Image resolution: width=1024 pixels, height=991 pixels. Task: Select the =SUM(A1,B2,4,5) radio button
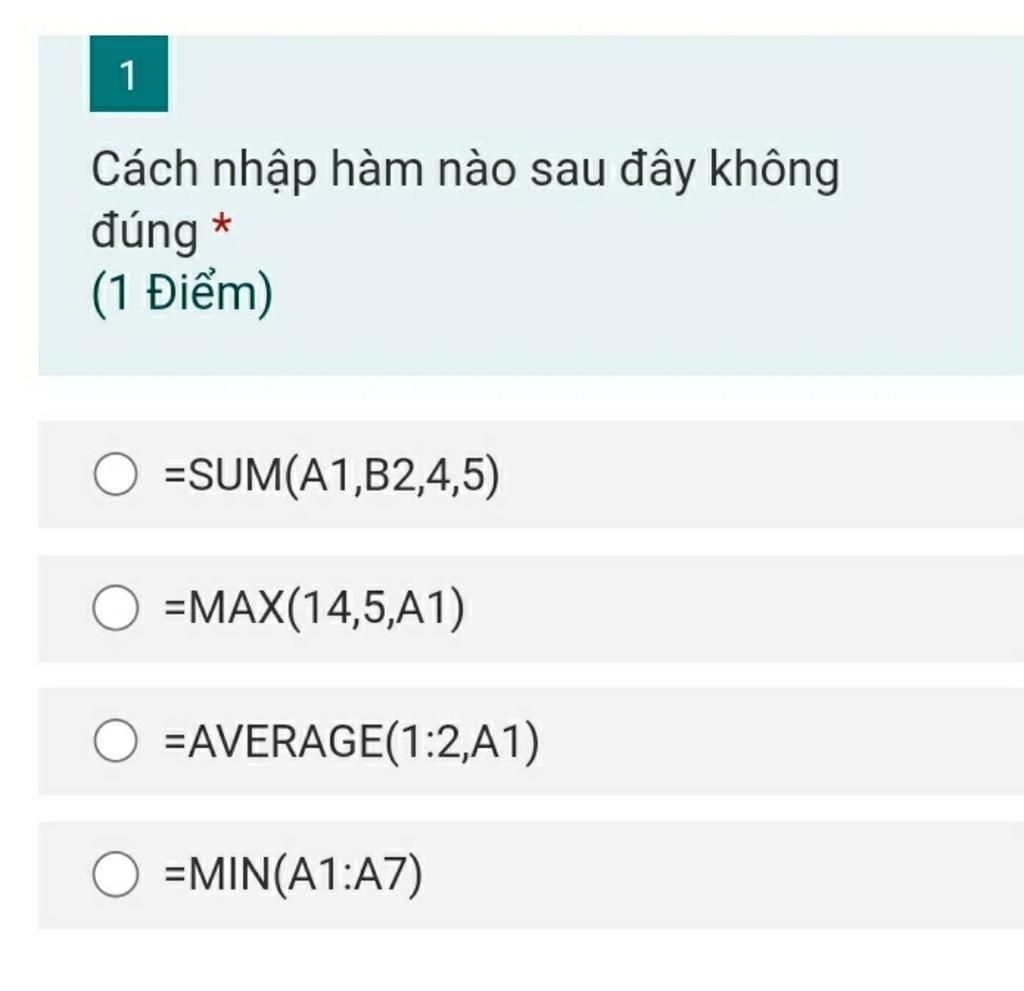116,475
